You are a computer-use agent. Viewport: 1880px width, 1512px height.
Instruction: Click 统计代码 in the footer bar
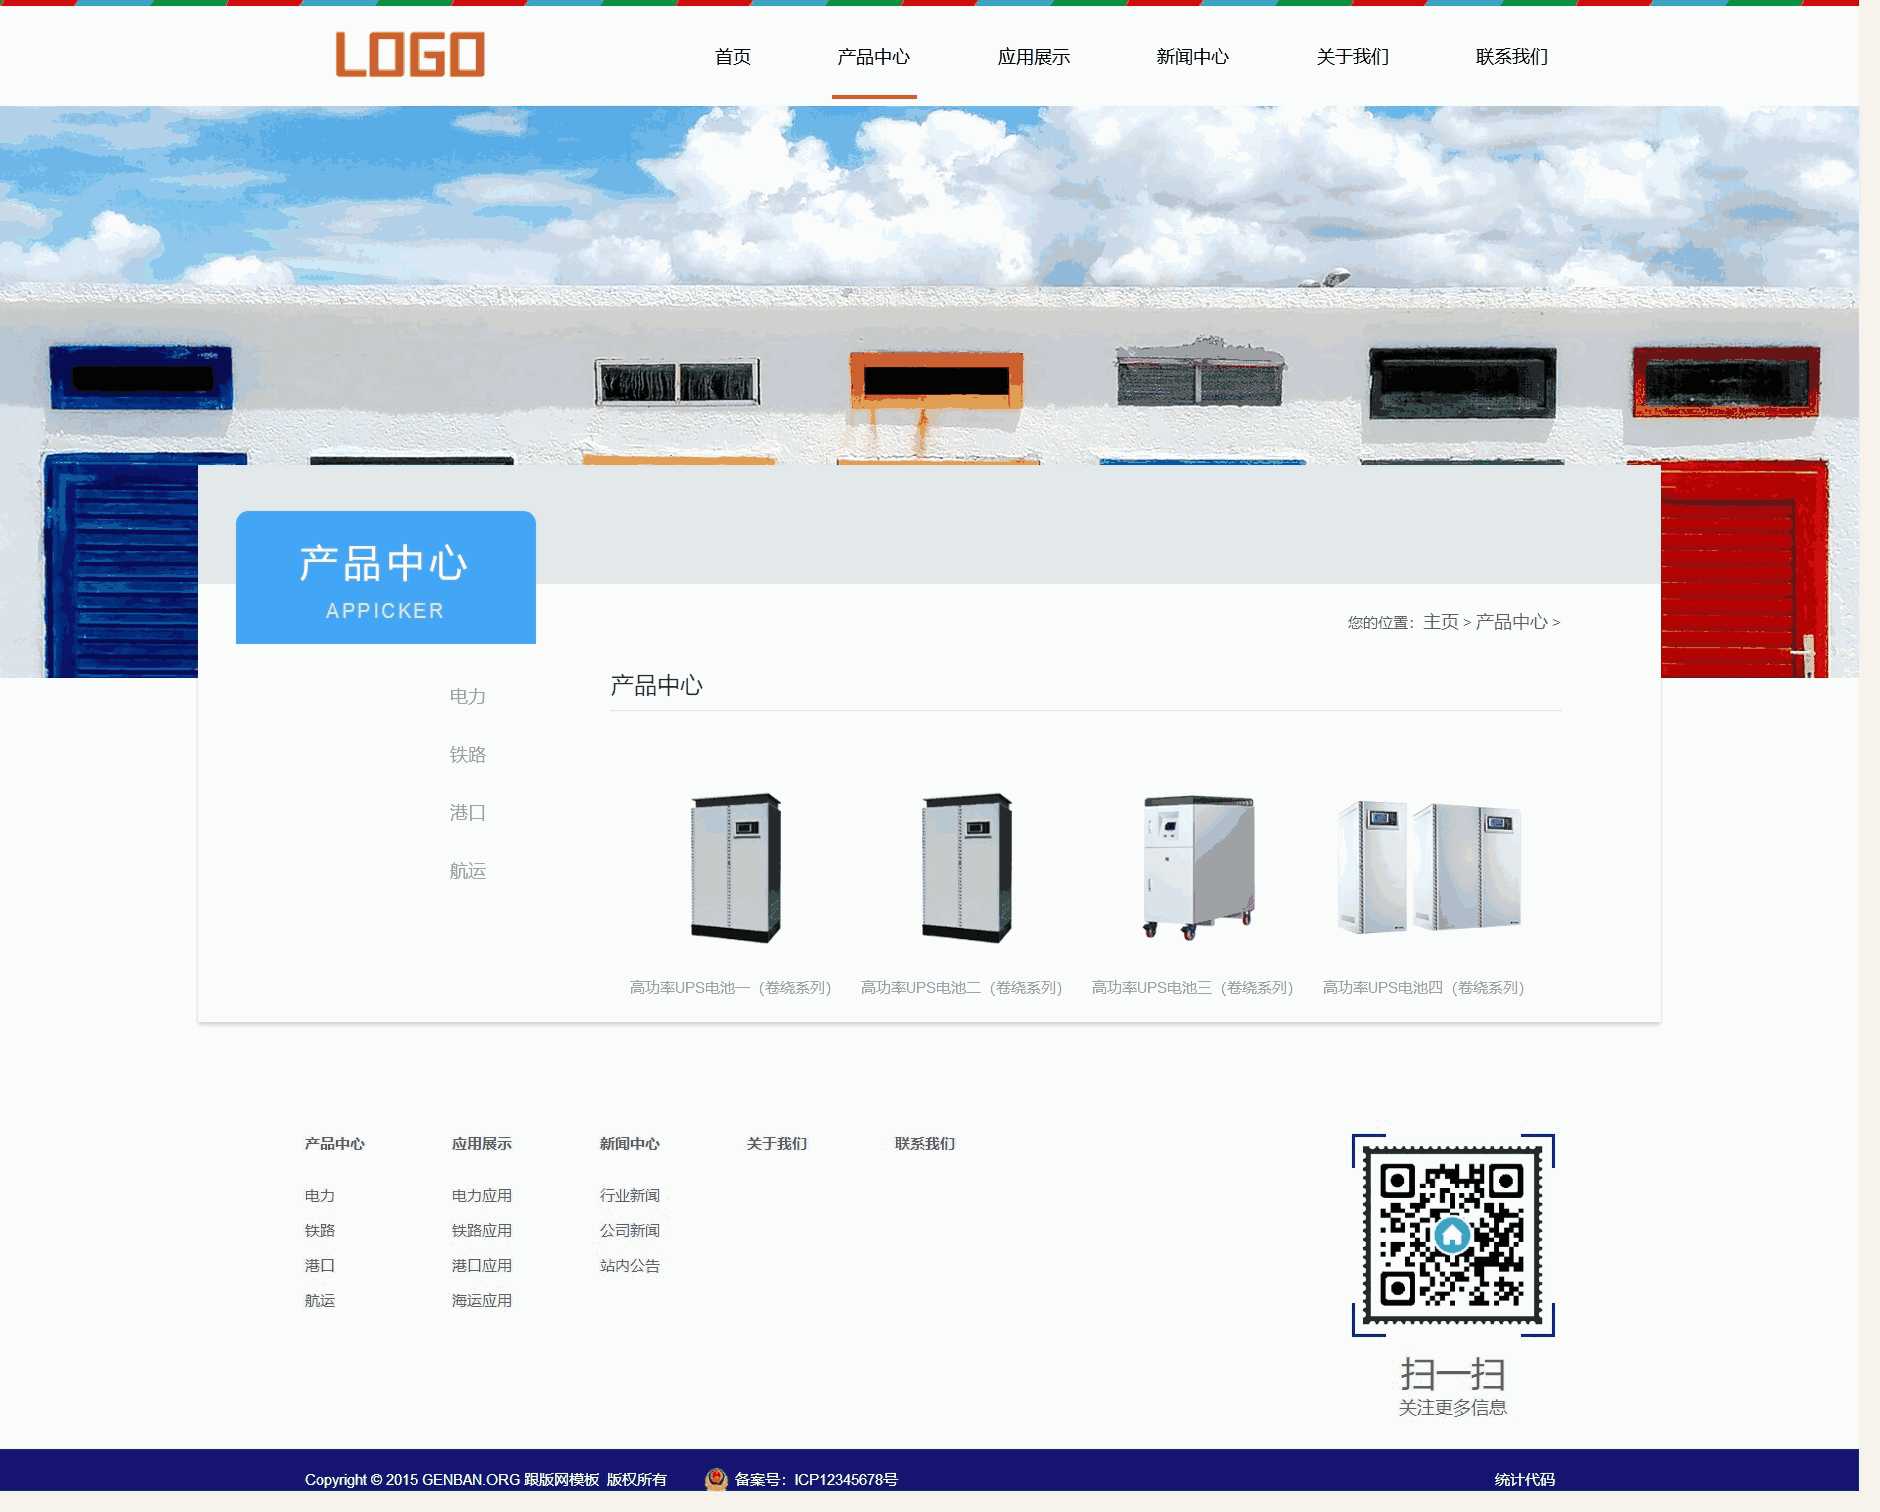1524,1480
